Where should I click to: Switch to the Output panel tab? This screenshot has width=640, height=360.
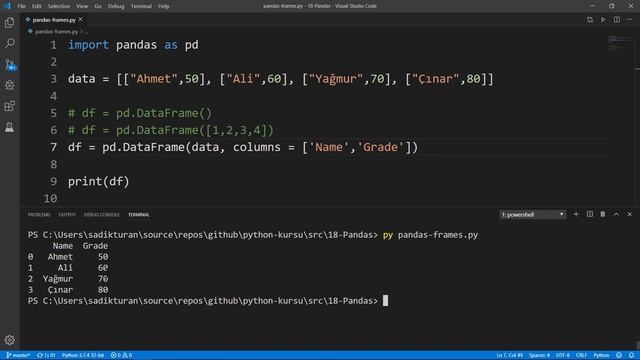click(x=67, y=215)
